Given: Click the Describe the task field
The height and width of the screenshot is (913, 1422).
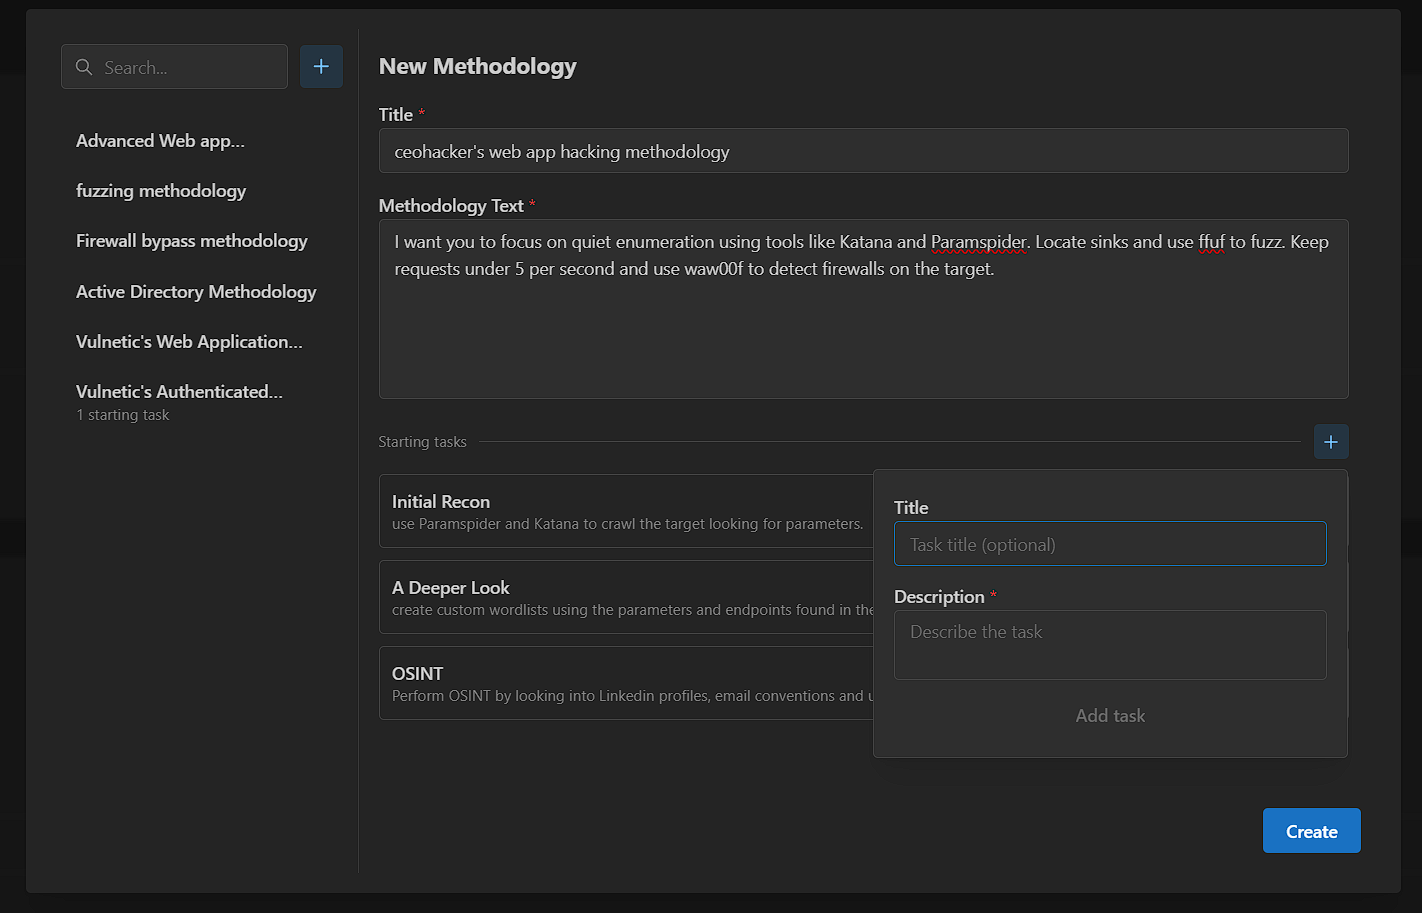Looking at the screenshot, I should (1110, 644).
